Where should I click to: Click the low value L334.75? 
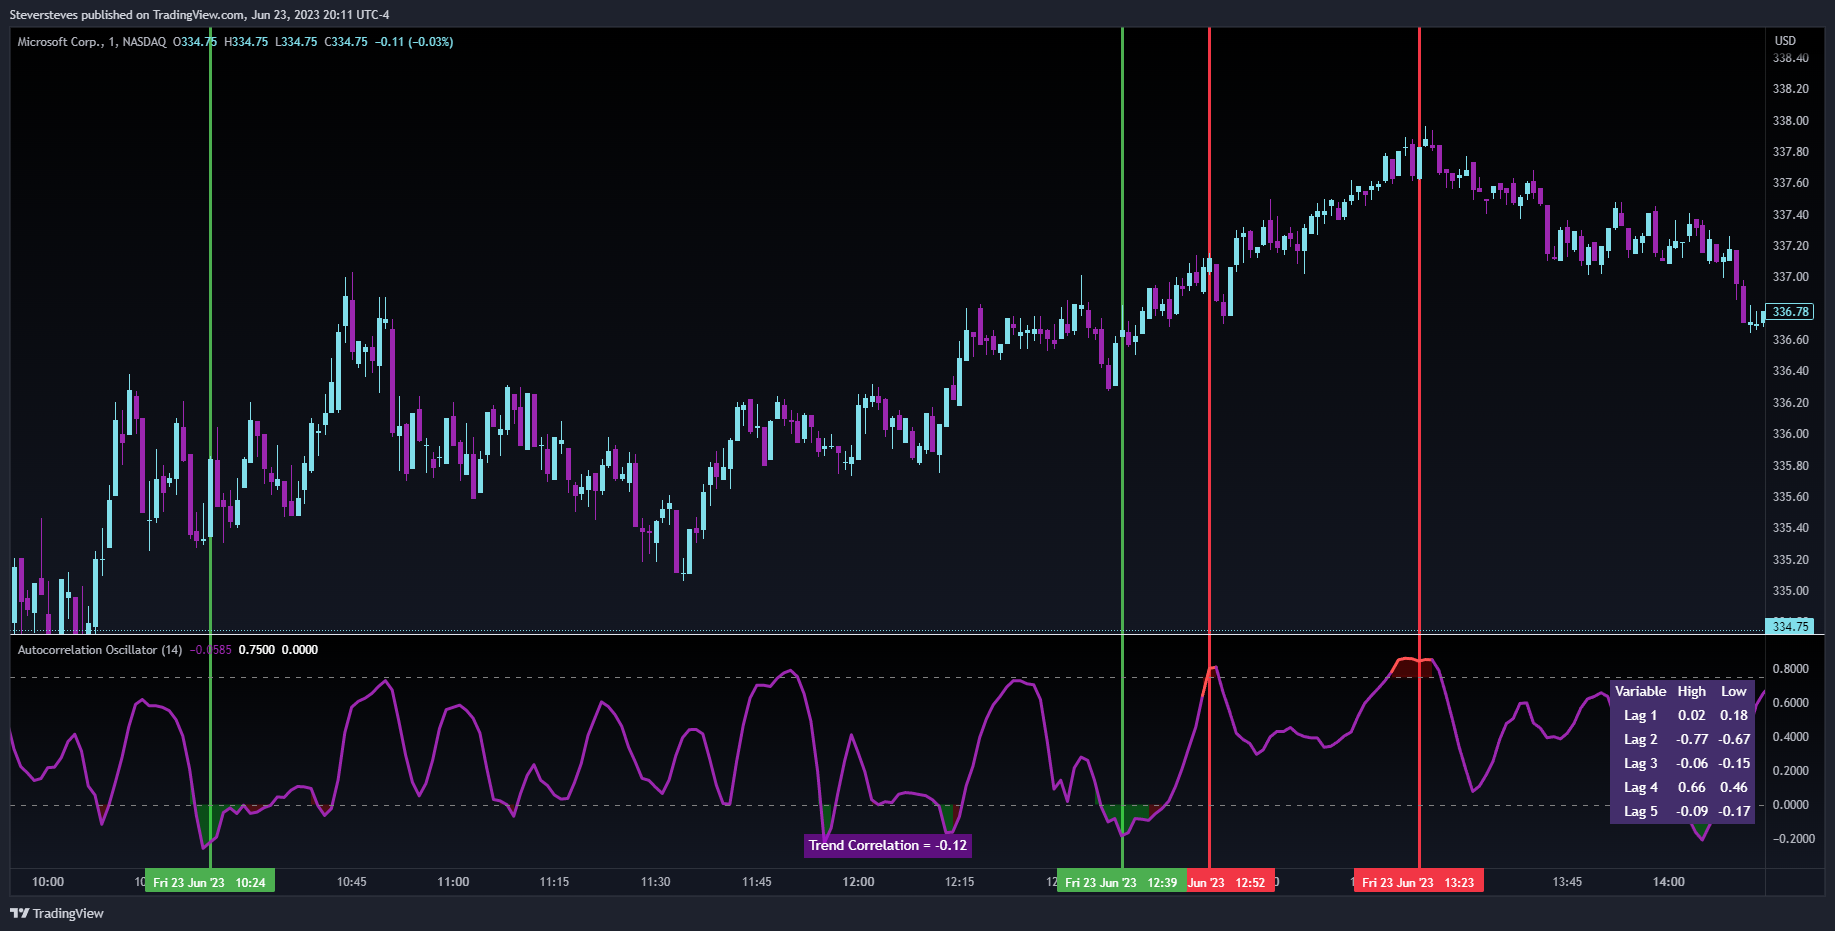tap(296, 42)
